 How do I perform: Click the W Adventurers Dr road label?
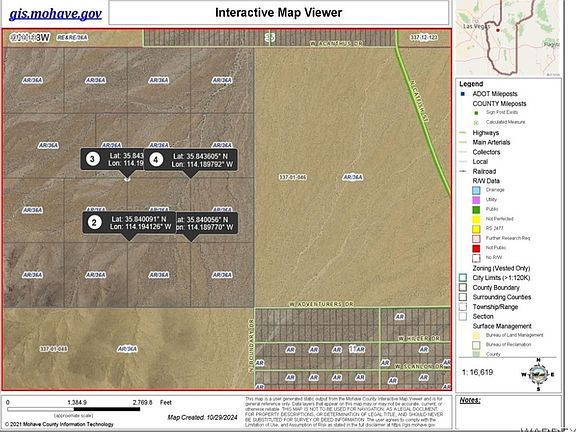[321, 304]
